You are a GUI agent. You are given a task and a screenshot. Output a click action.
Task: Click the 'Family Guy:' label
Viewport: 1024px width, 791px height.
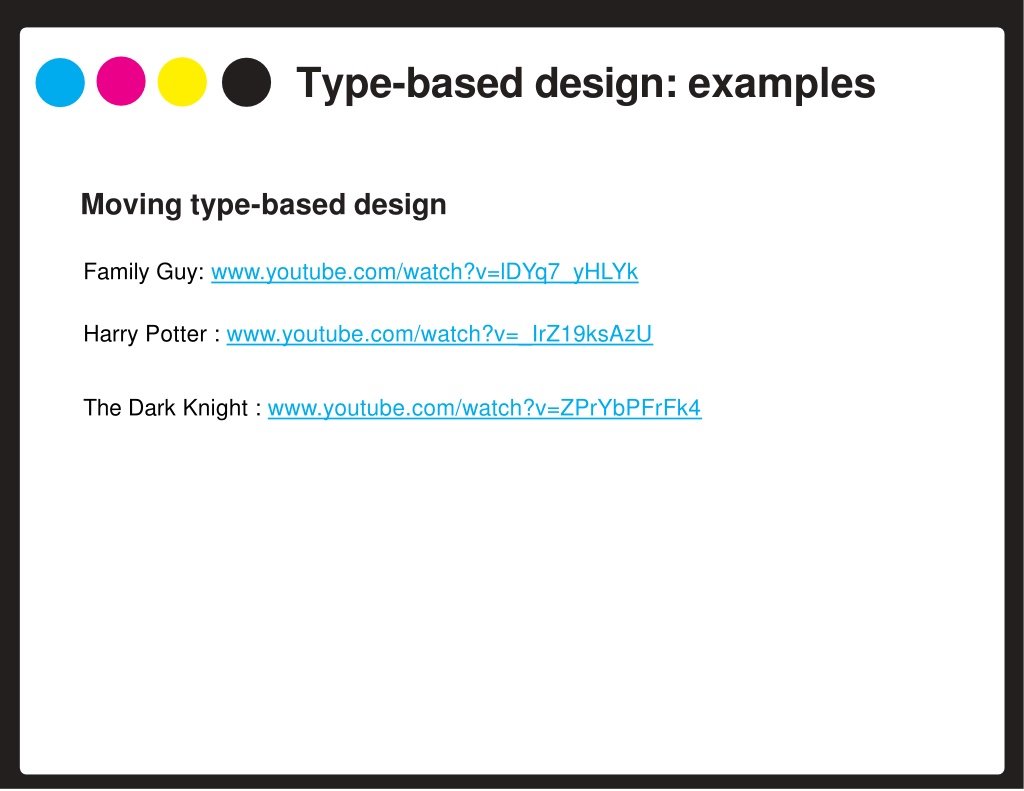pyautogui.click(x=144, y=272)
